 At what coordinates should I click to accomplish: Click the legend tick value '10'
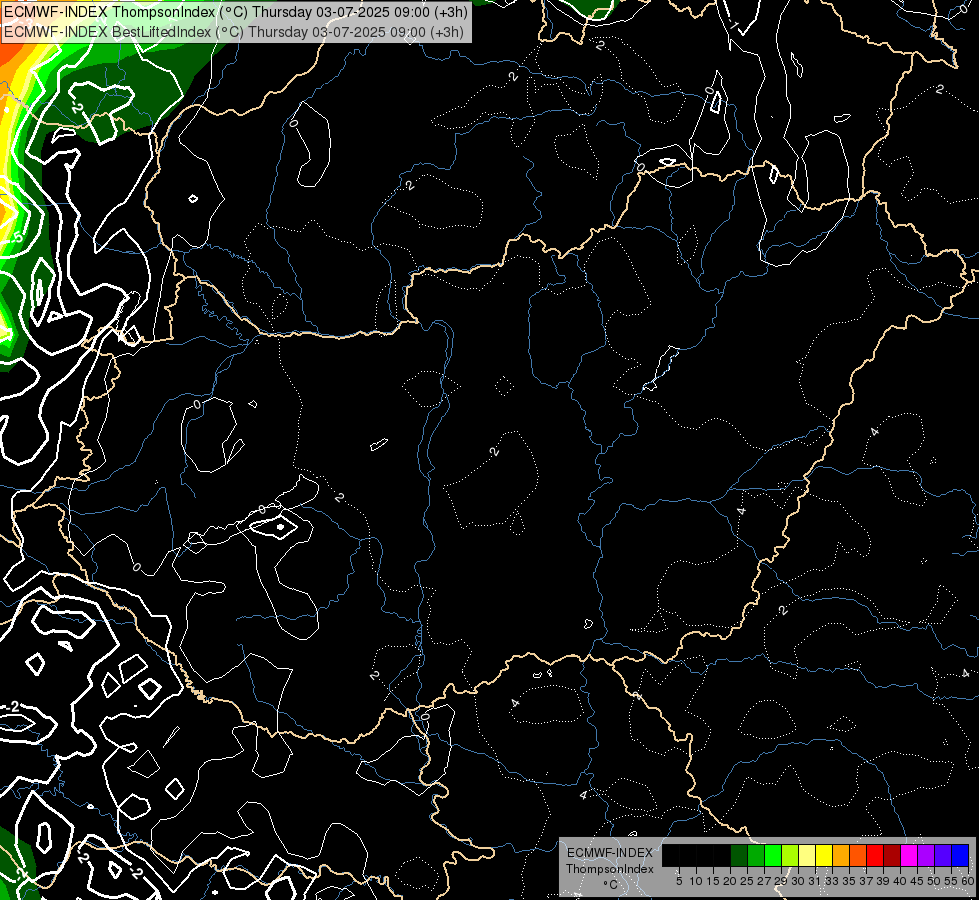click(696, 881)
